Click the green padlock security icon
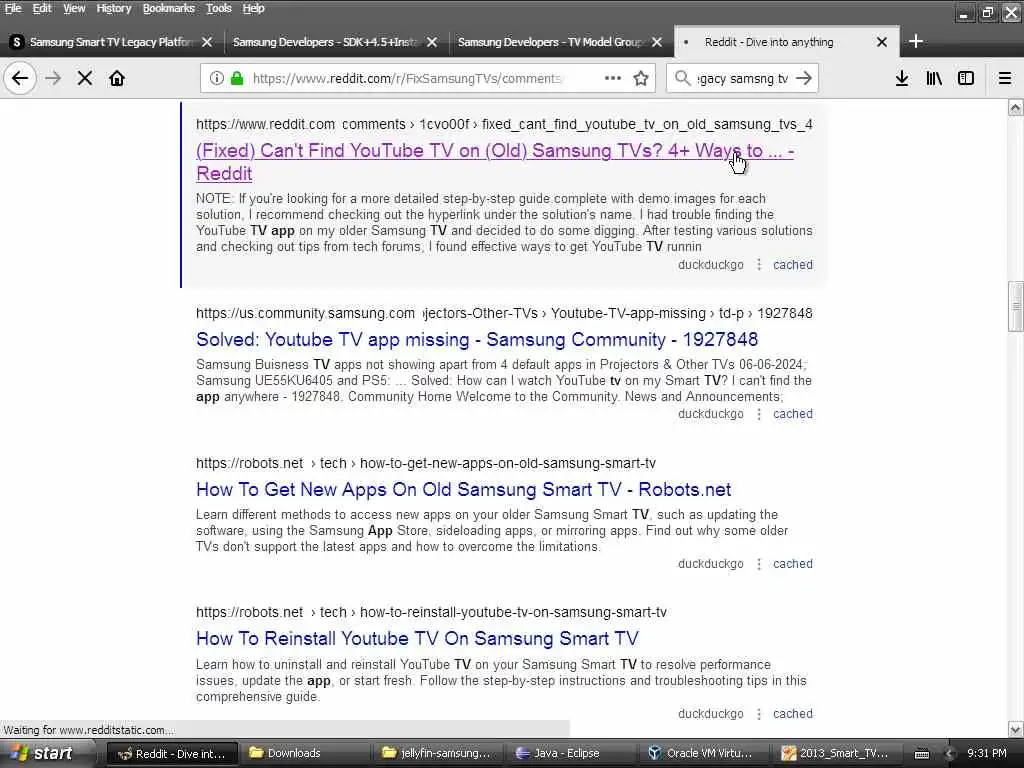Viewport: 1024px width, 768px height. (x=237, y=78)
